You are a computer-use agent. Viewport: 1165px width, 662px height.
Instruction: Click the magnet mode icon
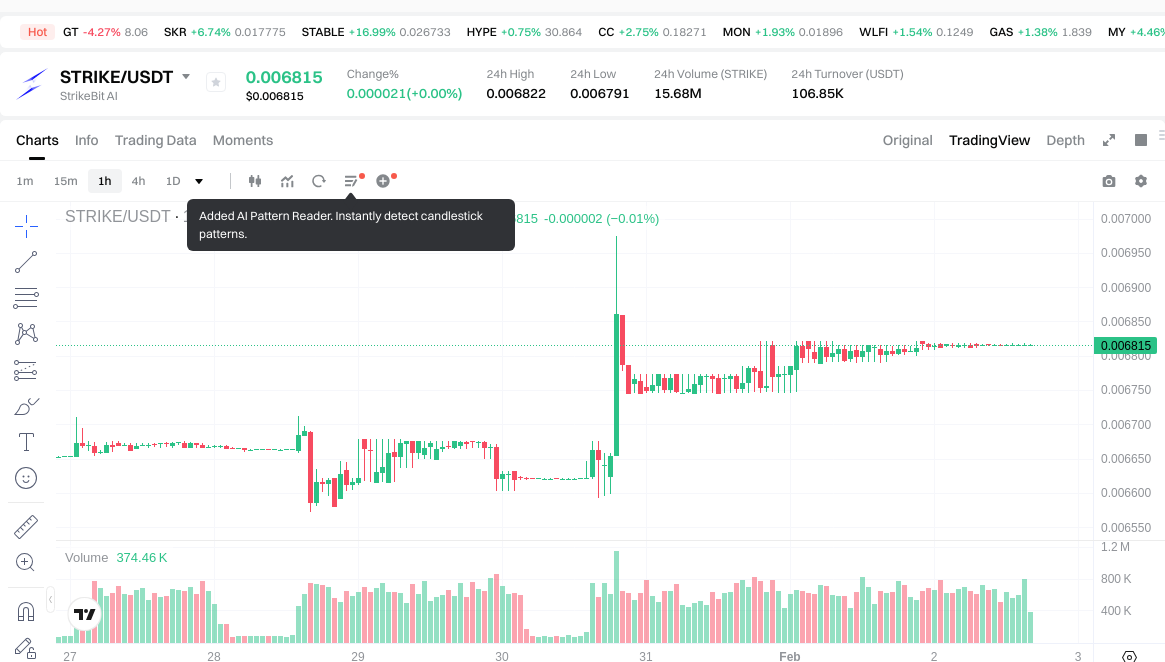click(x=26, y=611)
